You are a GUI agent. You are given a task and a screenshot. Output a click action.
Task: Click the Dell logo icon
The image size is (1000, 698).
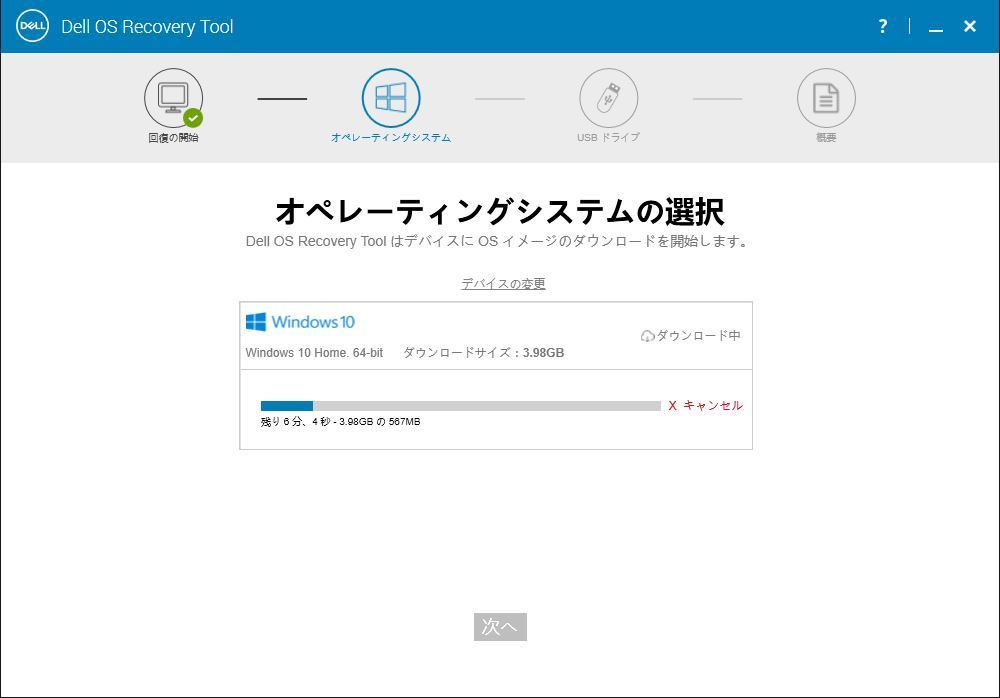pyautogui.click(x=33, y=26)
